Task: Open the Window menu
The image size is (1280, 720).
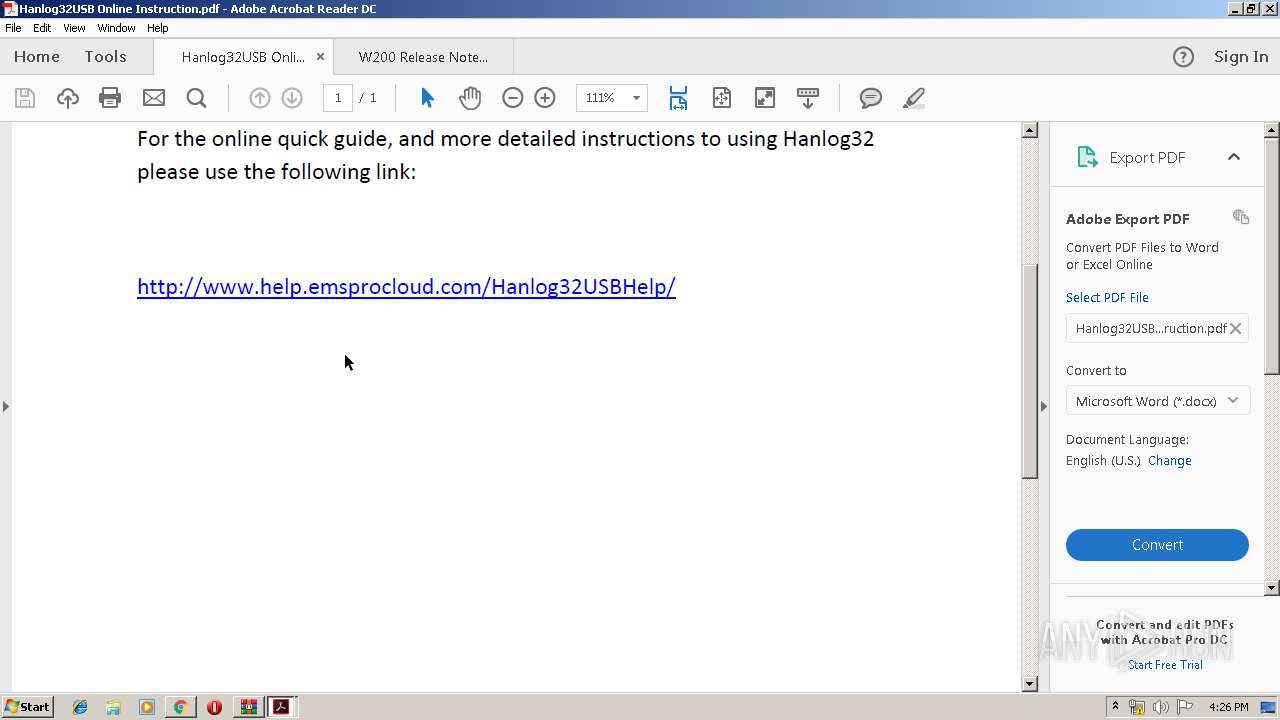Action: tap(116, 28)
